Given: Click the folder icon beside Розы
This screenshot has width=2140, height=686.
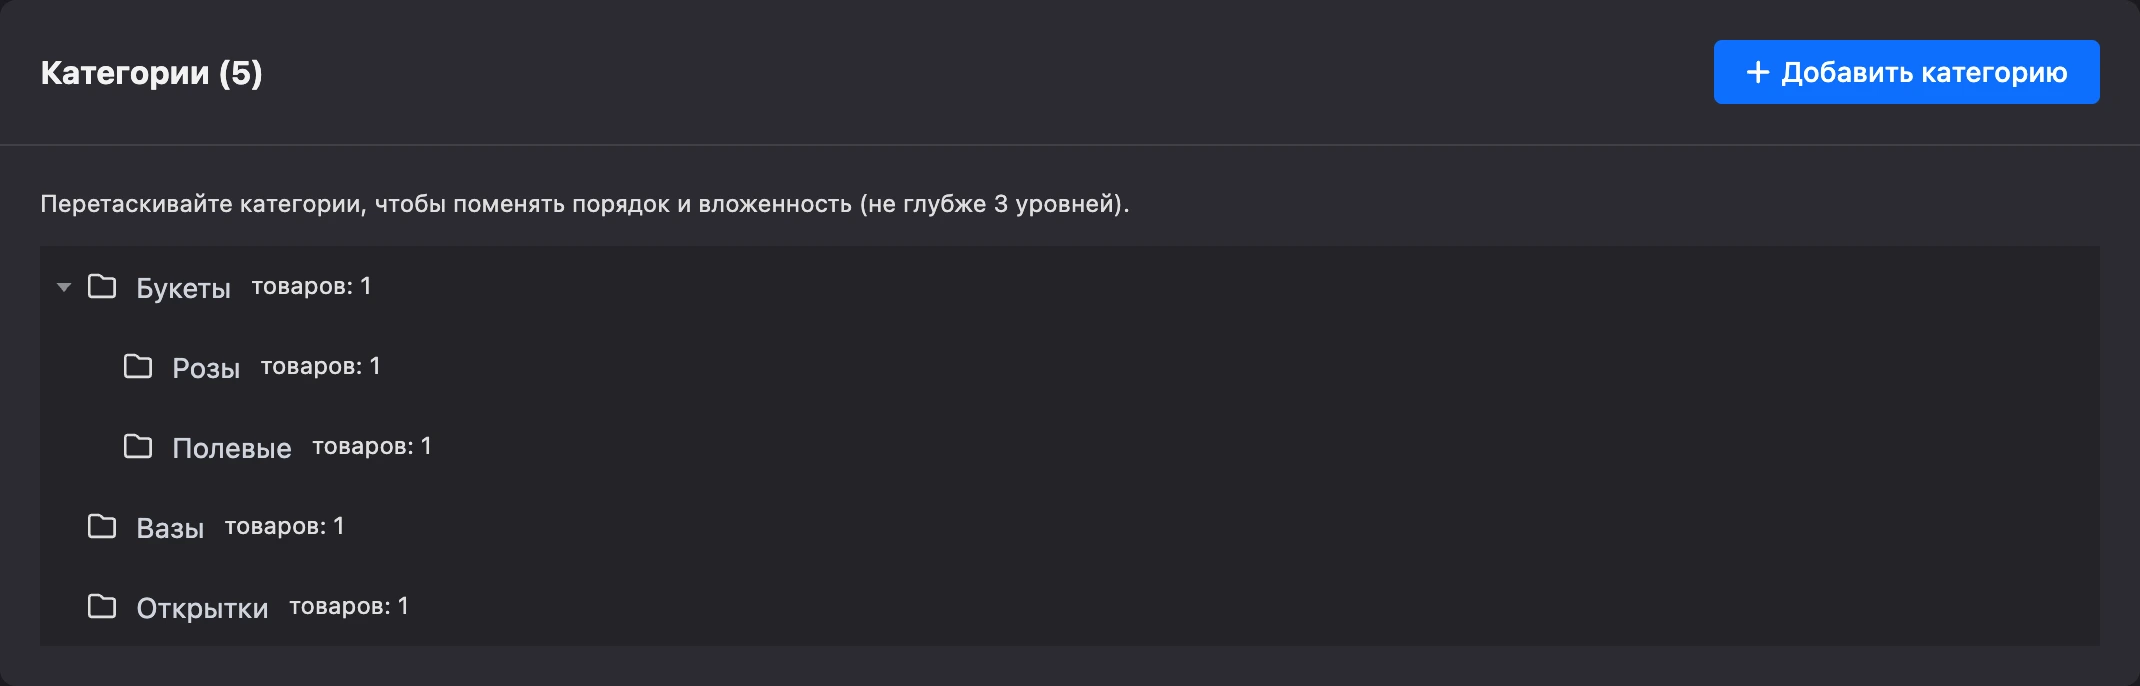Looking at the screenshot, I should tap(138, 367).
